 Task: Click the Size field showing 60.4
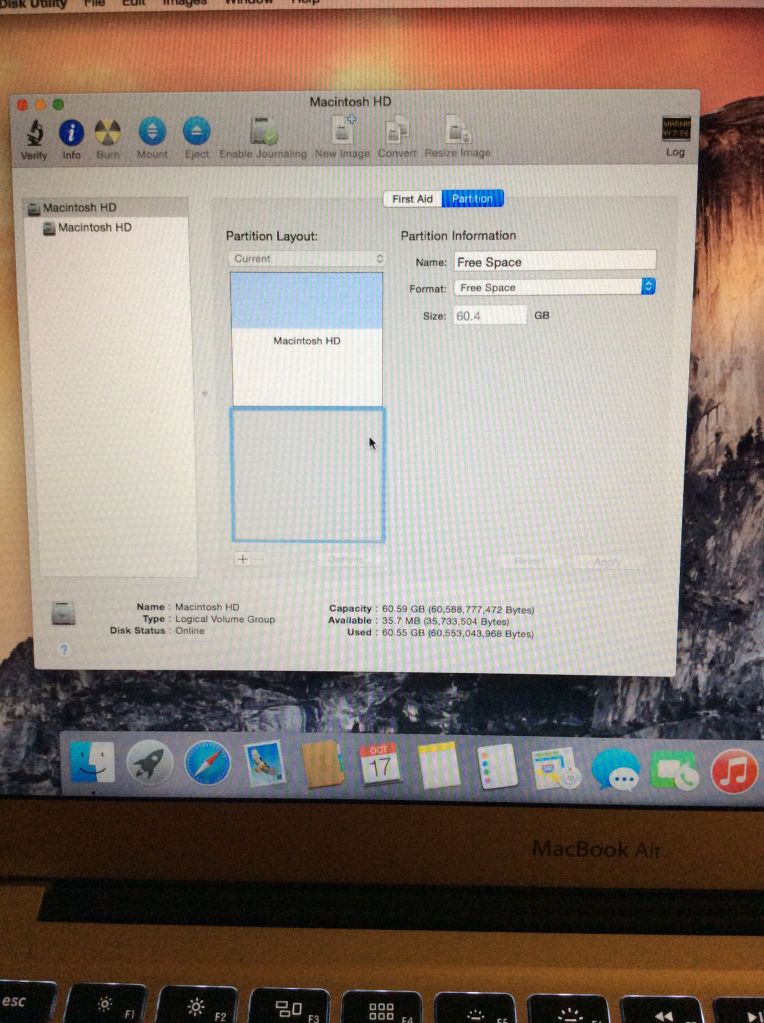(490, 316)
